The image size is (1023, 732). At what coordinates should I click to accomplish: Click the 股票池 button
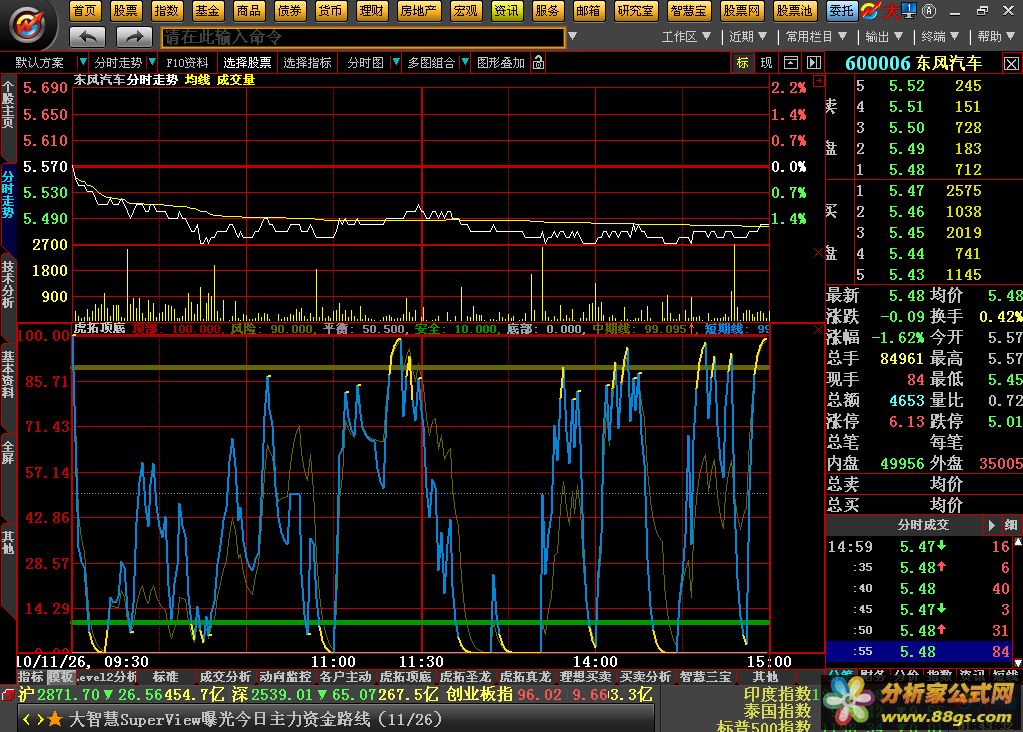click(x=794, y=10)
